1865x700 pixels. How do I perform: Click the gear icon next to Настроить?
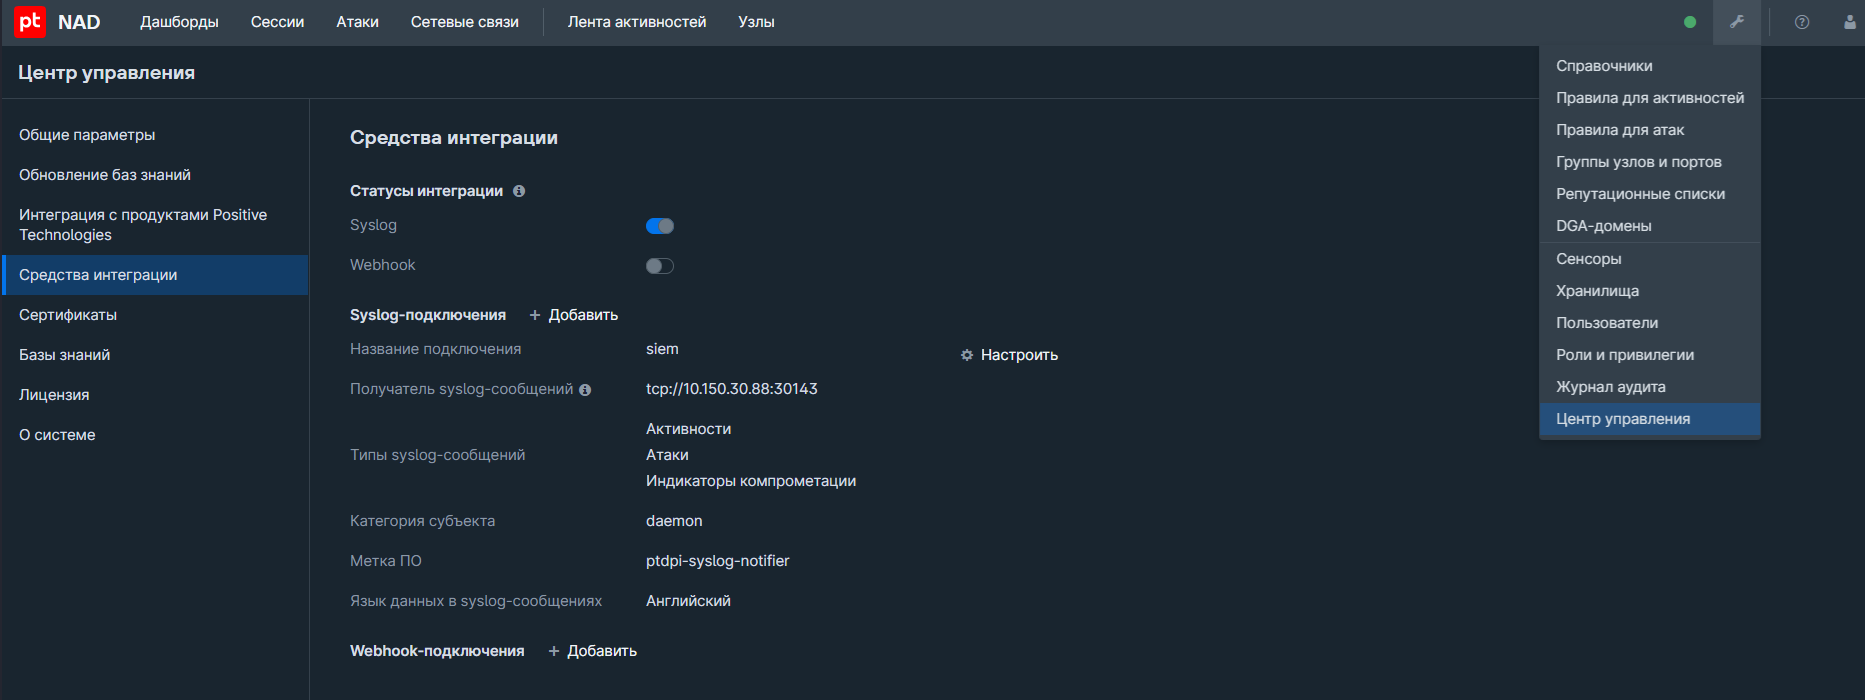click(967, 355)
